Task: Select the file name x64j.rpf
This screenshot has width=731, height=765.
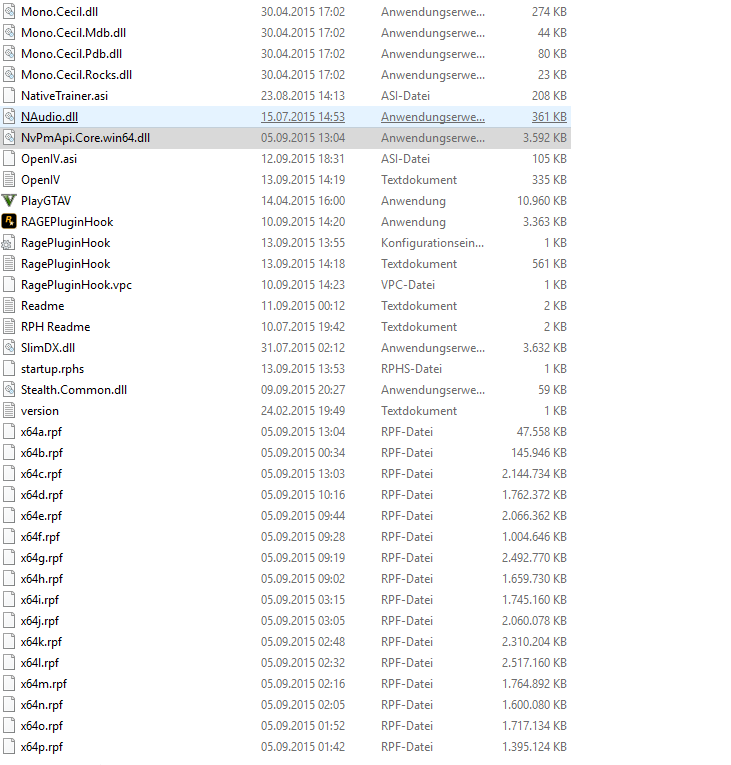Action: pos(40,620)
